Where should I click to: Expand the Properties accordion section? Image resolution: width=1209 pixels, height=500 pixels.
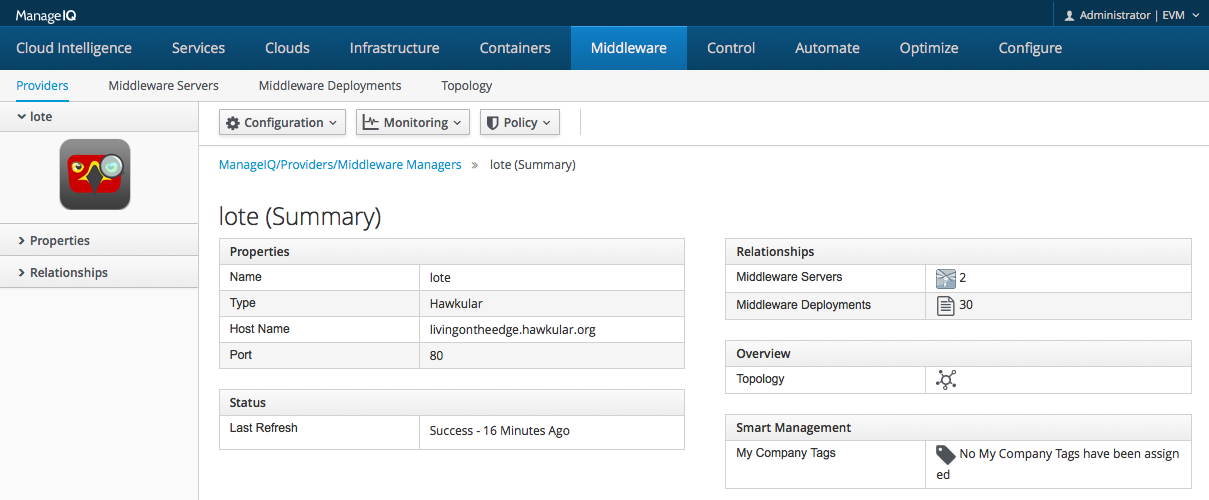point(99,240)
